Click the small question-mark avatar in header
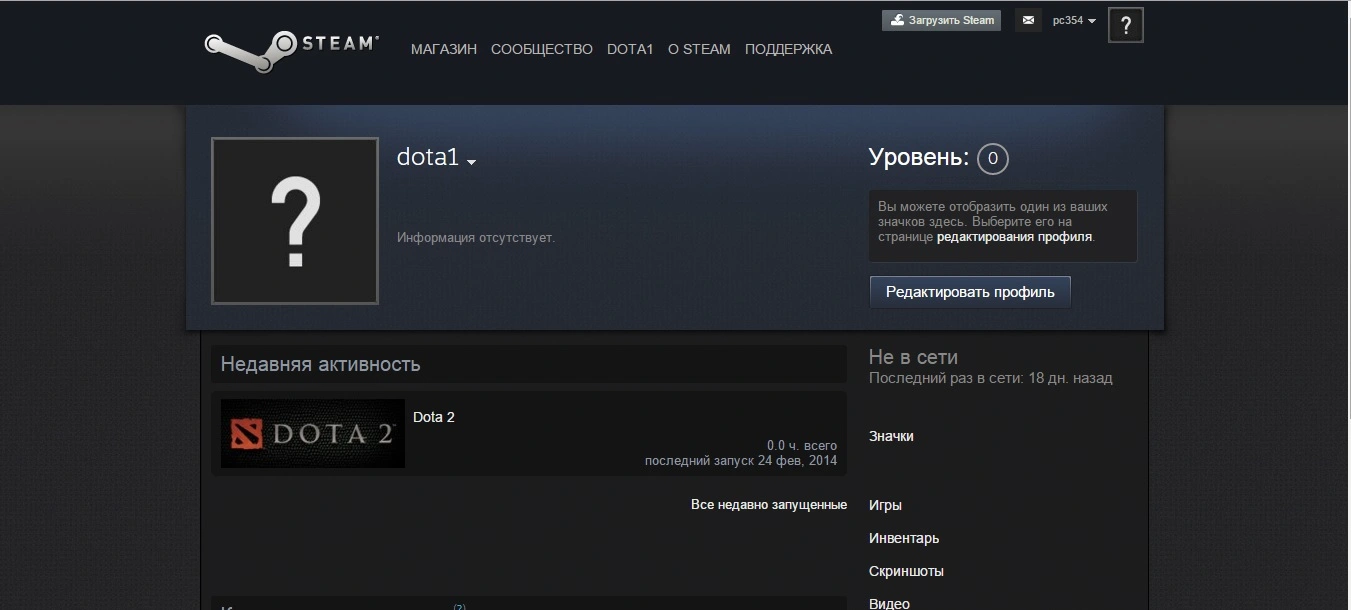Screen dimensions: 1351x610 (1126, 25)
